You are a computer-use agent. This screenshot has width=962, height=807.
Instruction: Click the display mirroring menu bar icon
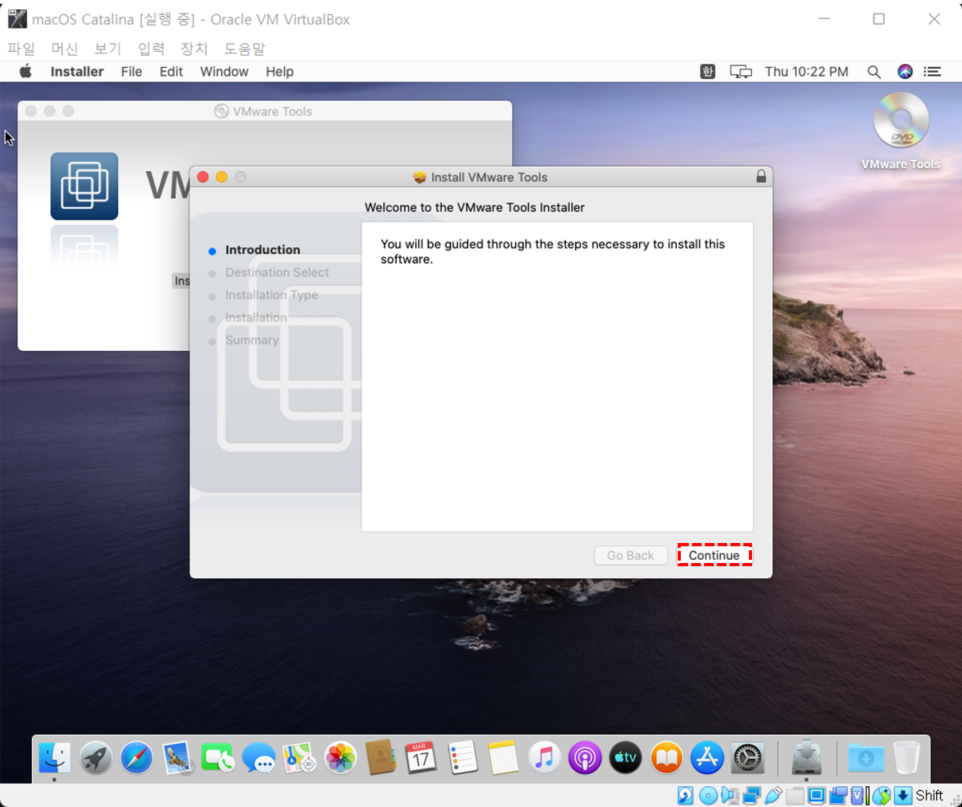pos(741,72)
